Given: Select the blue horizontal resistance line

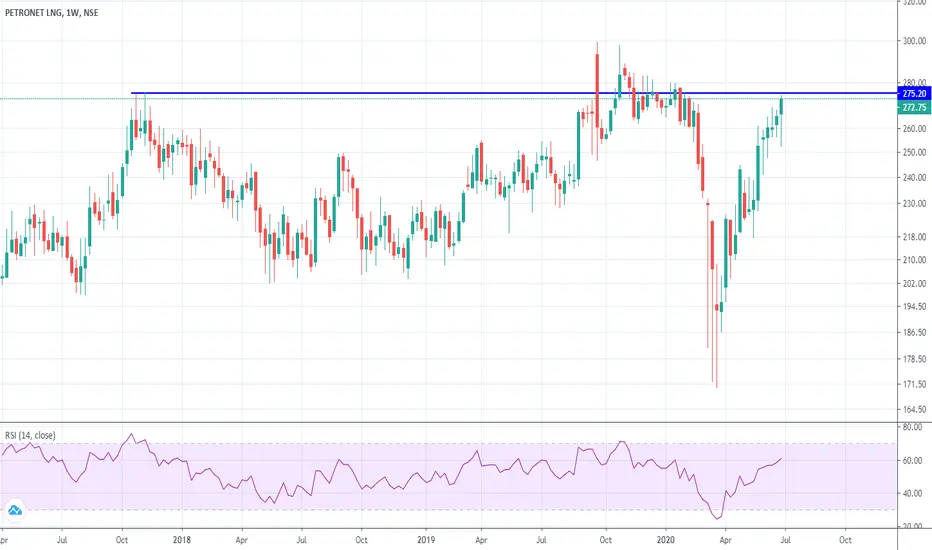Looking at the screenshot, I should pos(514,93).
